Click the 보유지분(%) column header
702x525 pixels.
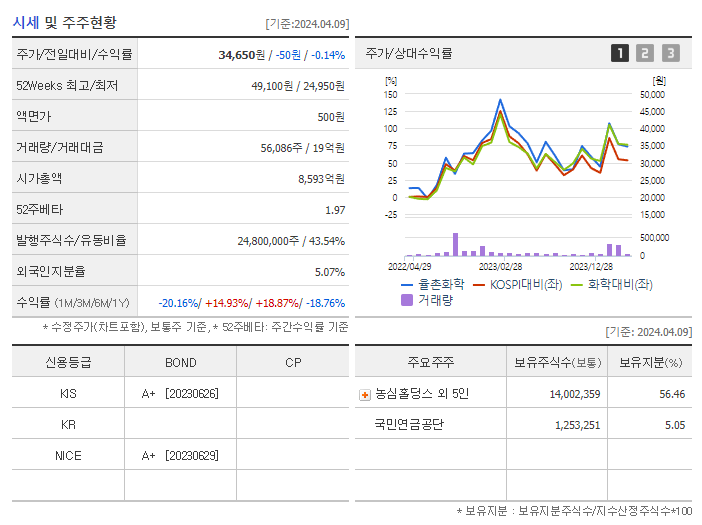tap(651, 362)
